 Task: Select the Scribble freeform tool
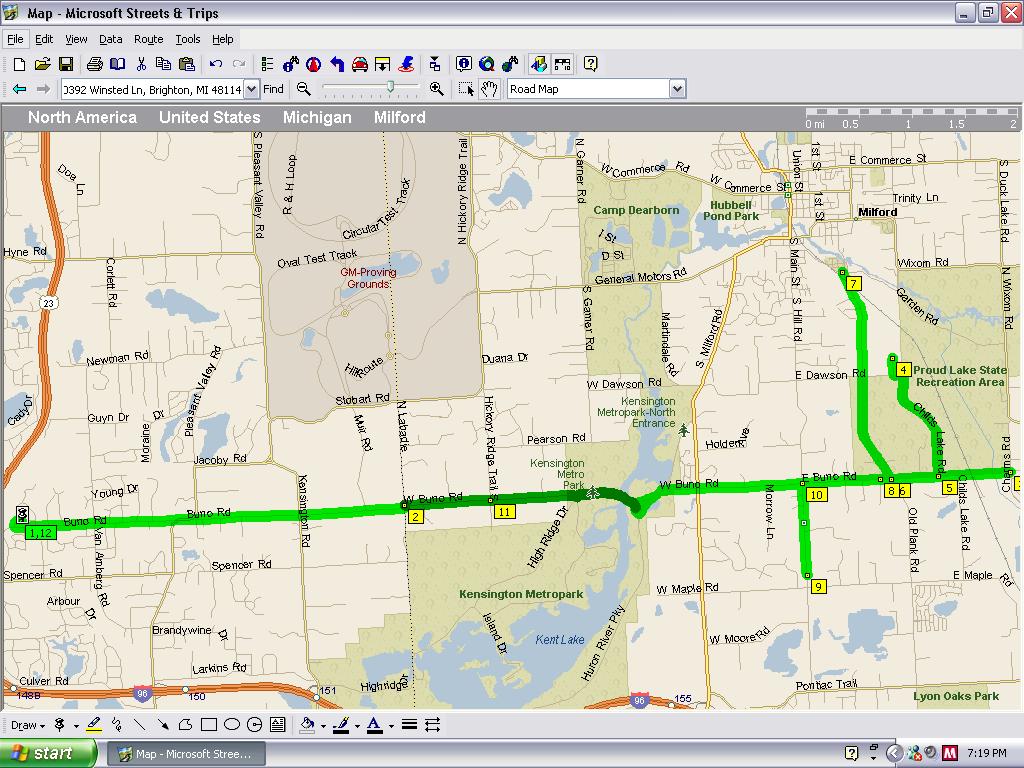(117, 725)
